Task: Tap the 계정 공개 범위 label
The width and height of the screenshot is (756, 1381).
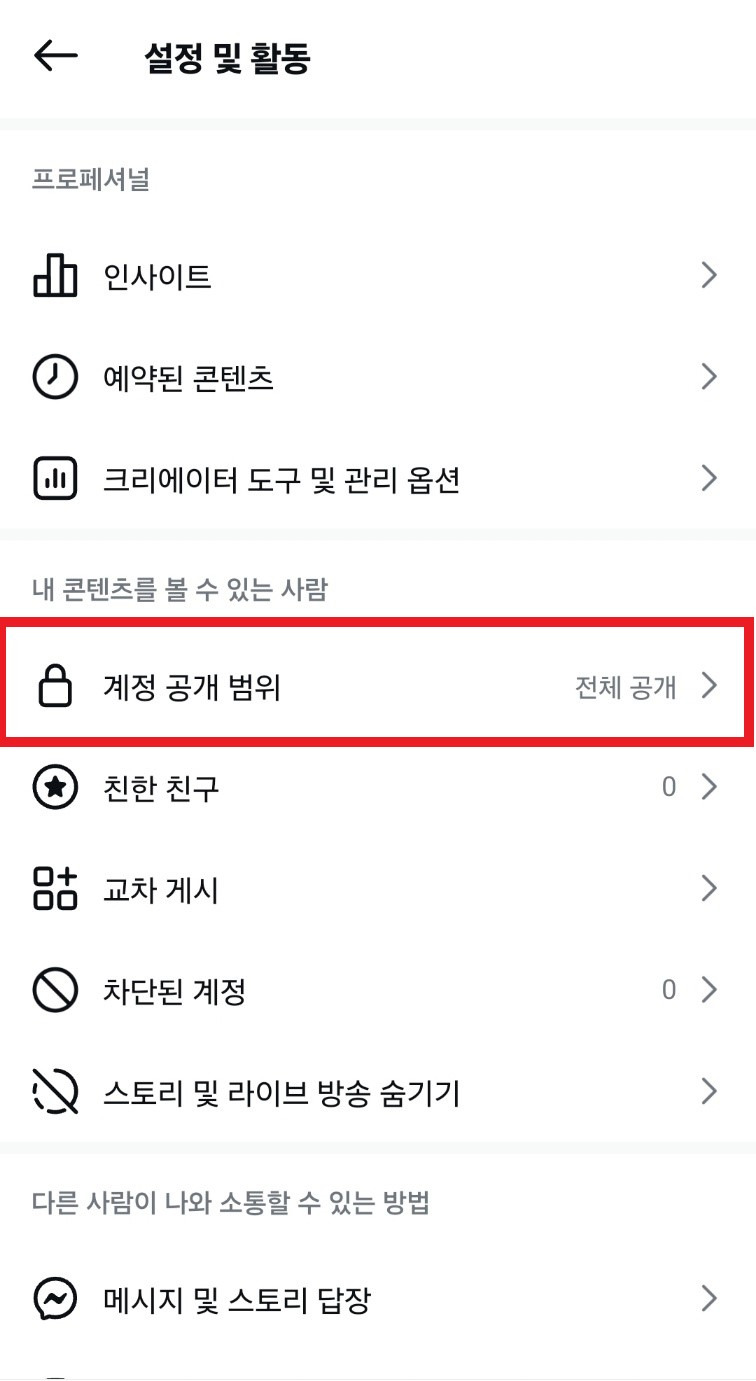Action: [x=192, y=687]
